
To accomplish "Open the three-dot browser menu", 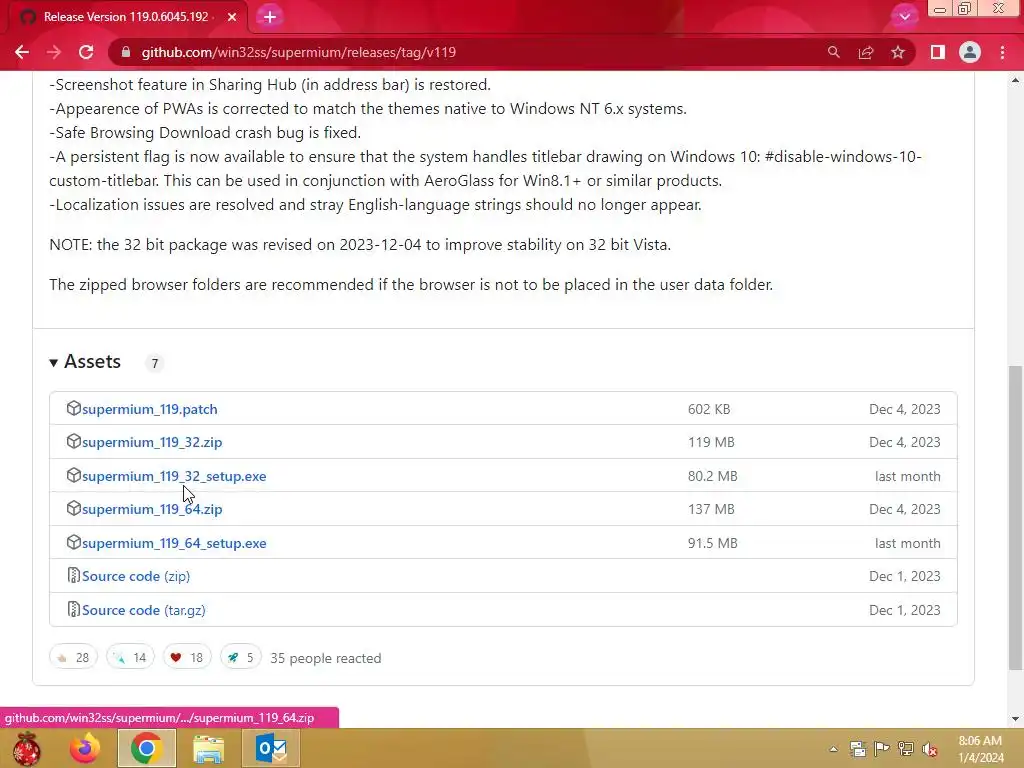I will click(1002, 52).
